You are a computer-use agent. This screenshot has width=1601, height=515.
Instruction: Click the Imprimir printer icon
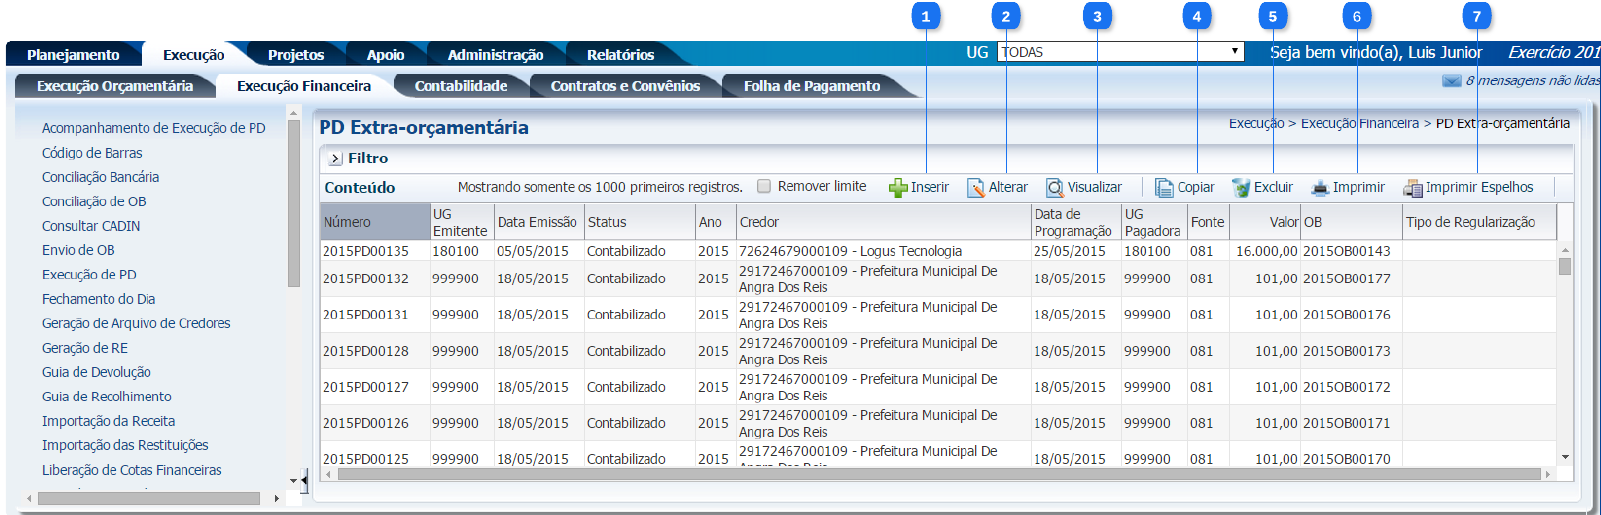click(x=1320, y=188)
